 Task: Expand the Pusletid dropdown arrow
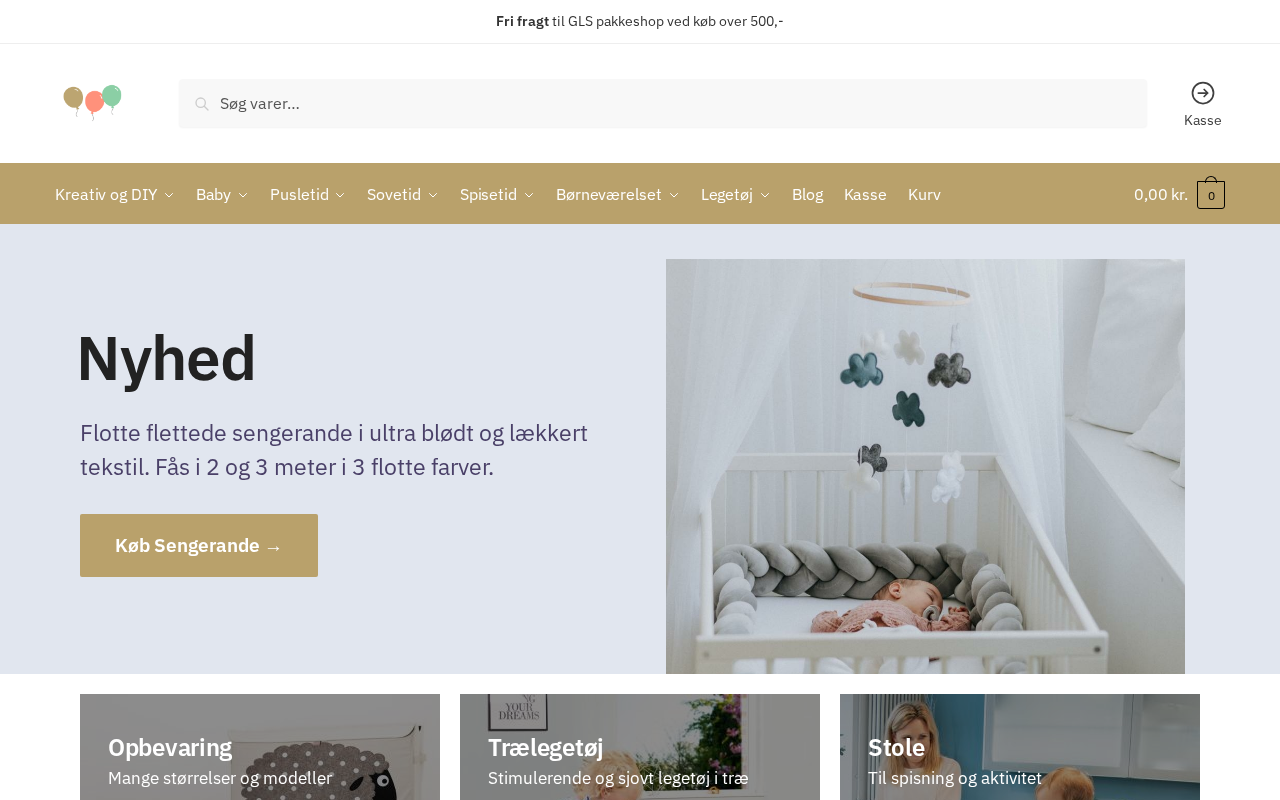tap(340, 195)
